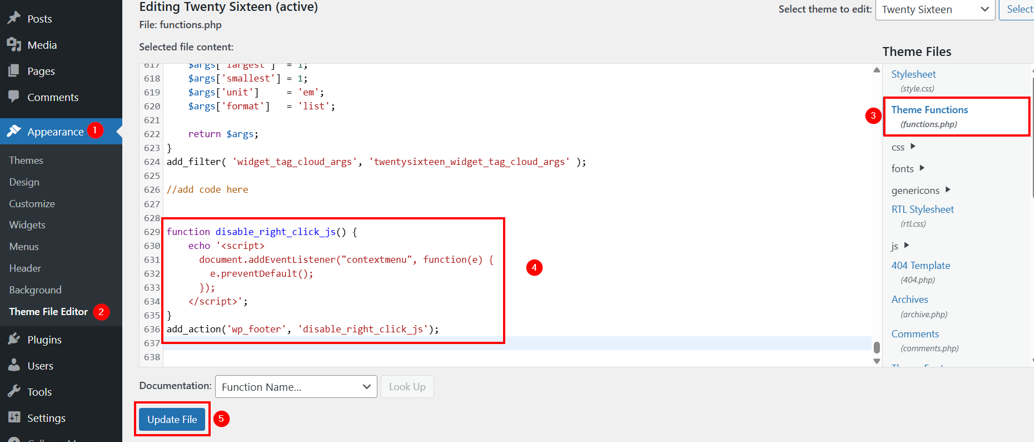Click the code editor scrollbar thumb
Image resolution: width=1034 pixels, height=442 pixels.
(x=876, y=348)
